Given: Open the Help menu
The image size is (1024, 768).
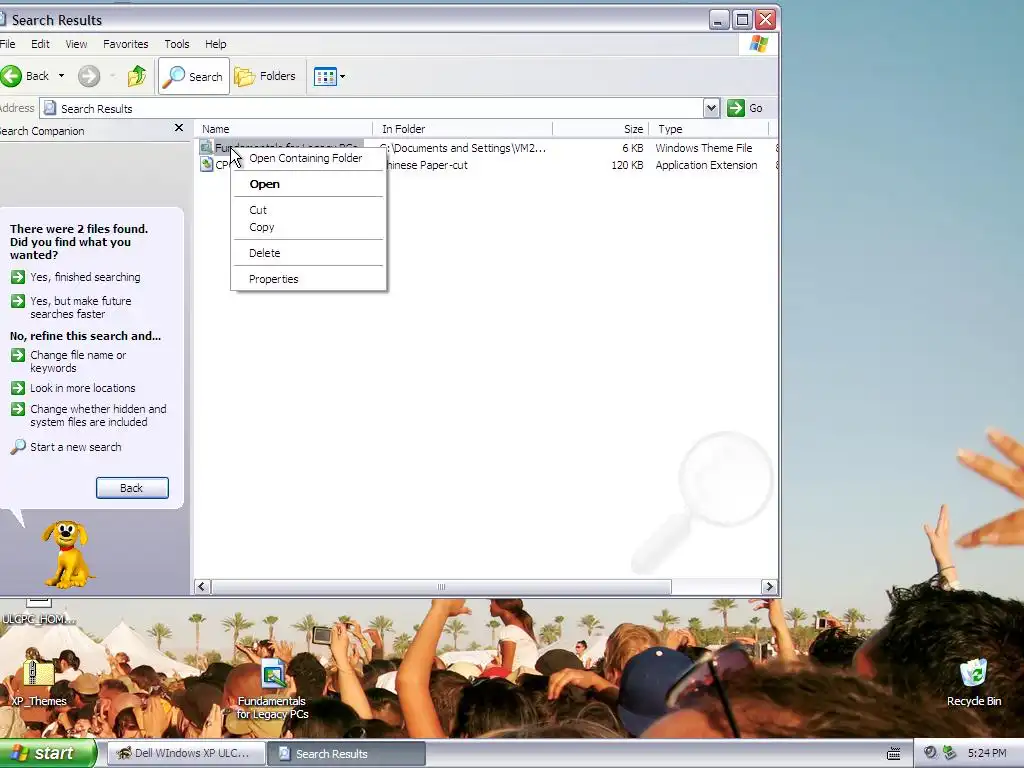Looking at the screenshot, I should pos(216,44).
